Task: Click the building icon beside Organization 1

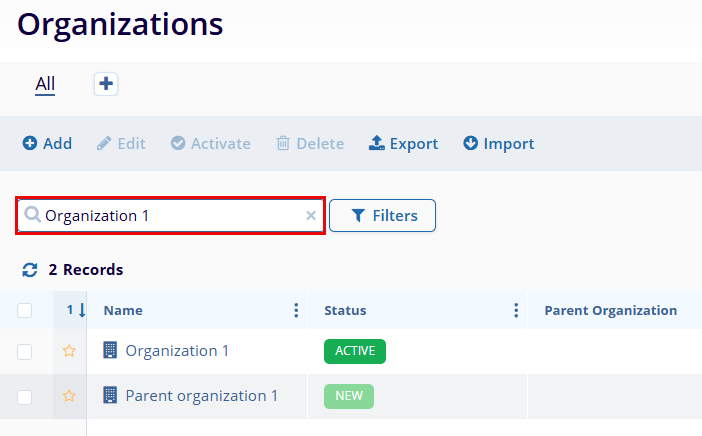Action: click(110, 351)
